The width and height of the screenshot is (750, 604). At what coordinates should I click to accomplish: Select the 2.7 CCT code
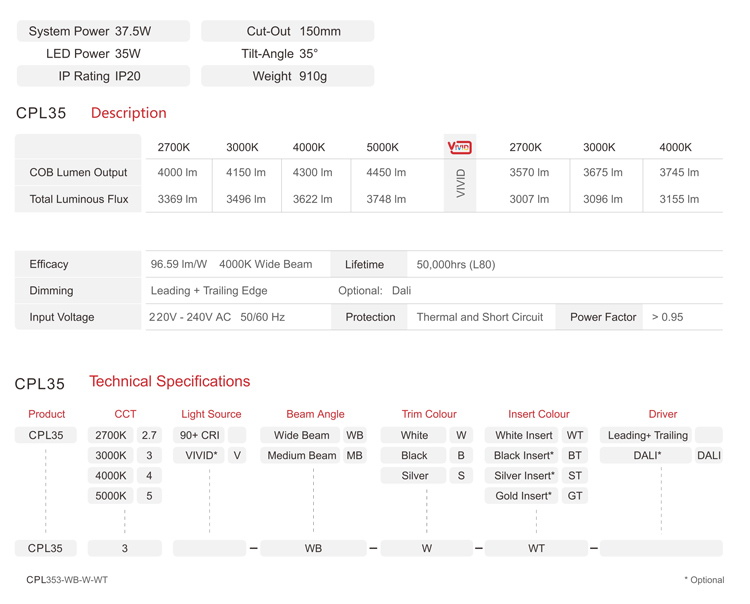pos(149,435)
